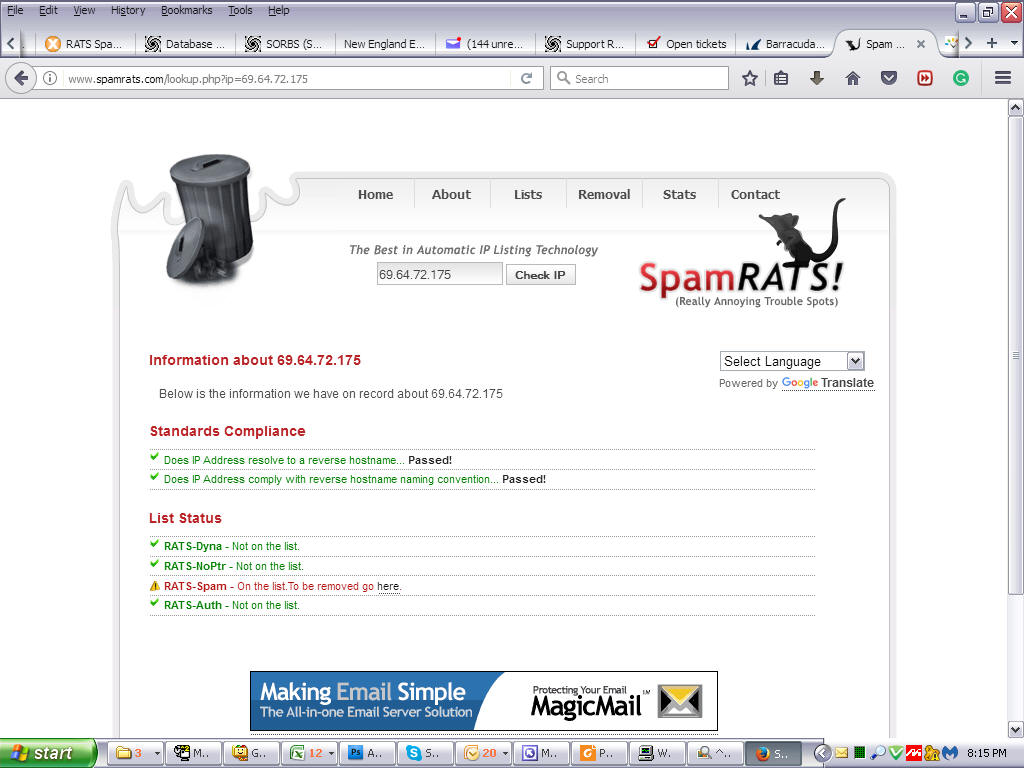Switch to the Database tab
1024x768 pixels.
(x=185, y=44)
